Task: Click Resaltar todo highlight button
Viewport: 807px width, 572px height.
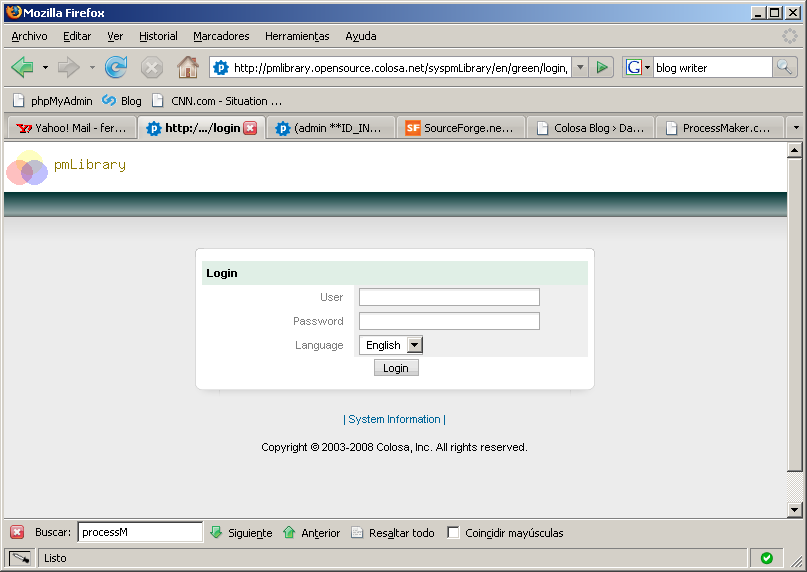Action: pyautogui.click(x=392, y=533)
